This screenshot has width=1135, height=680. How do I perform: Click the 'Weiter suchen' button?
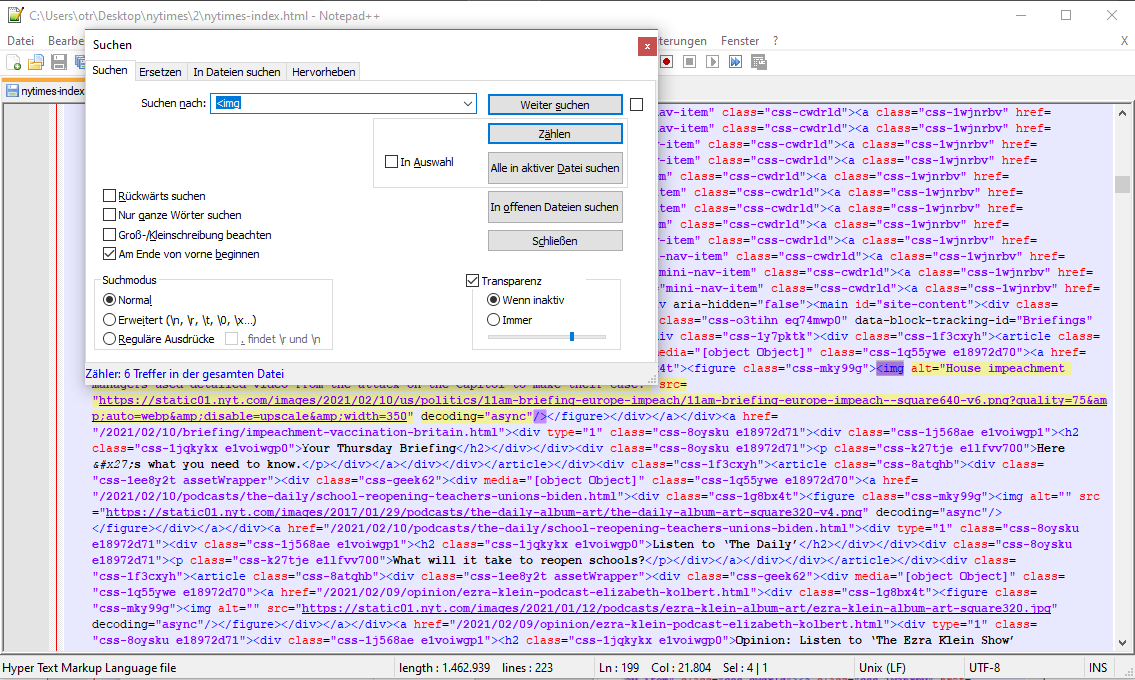[x=554, y=105]
